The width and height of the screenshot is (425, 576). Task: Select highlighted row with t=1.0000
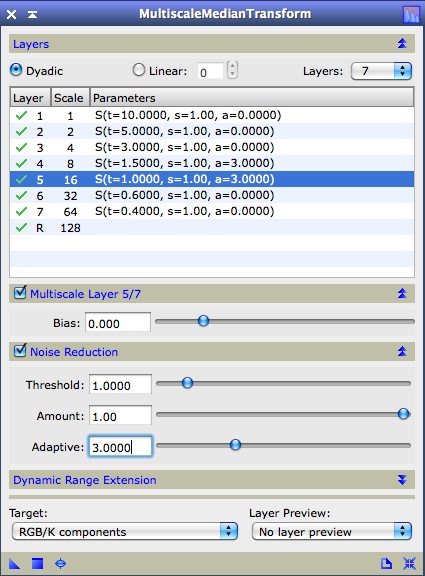(212, 179)
